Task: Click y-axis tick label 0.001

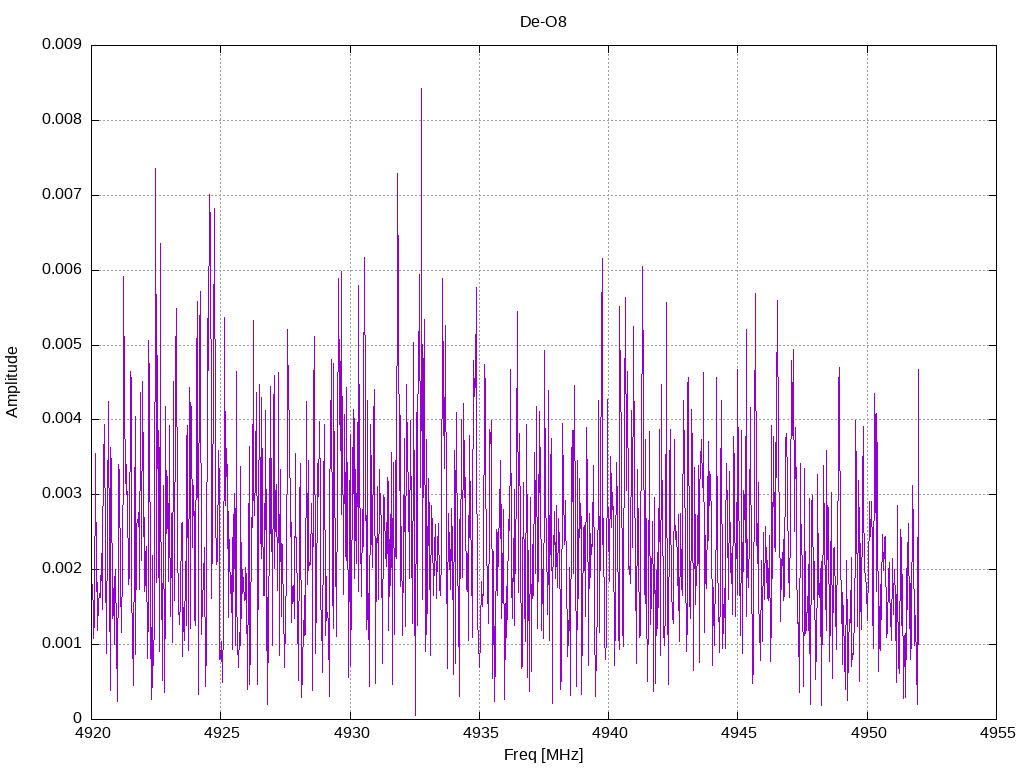Action: click(x=62, y=643)
